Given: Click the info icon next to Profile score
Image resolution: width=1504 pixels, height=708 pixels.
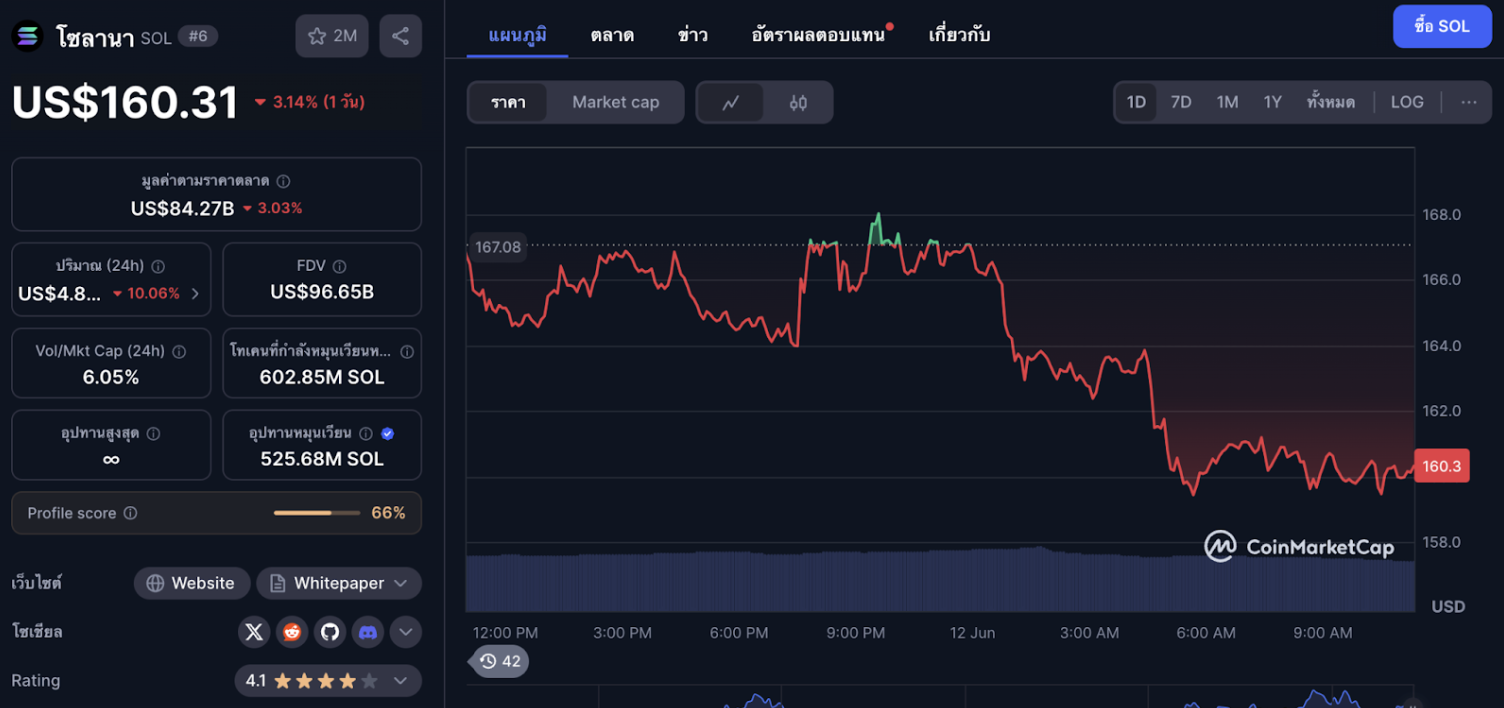Looking at the screenshot, I should point(130,513).
